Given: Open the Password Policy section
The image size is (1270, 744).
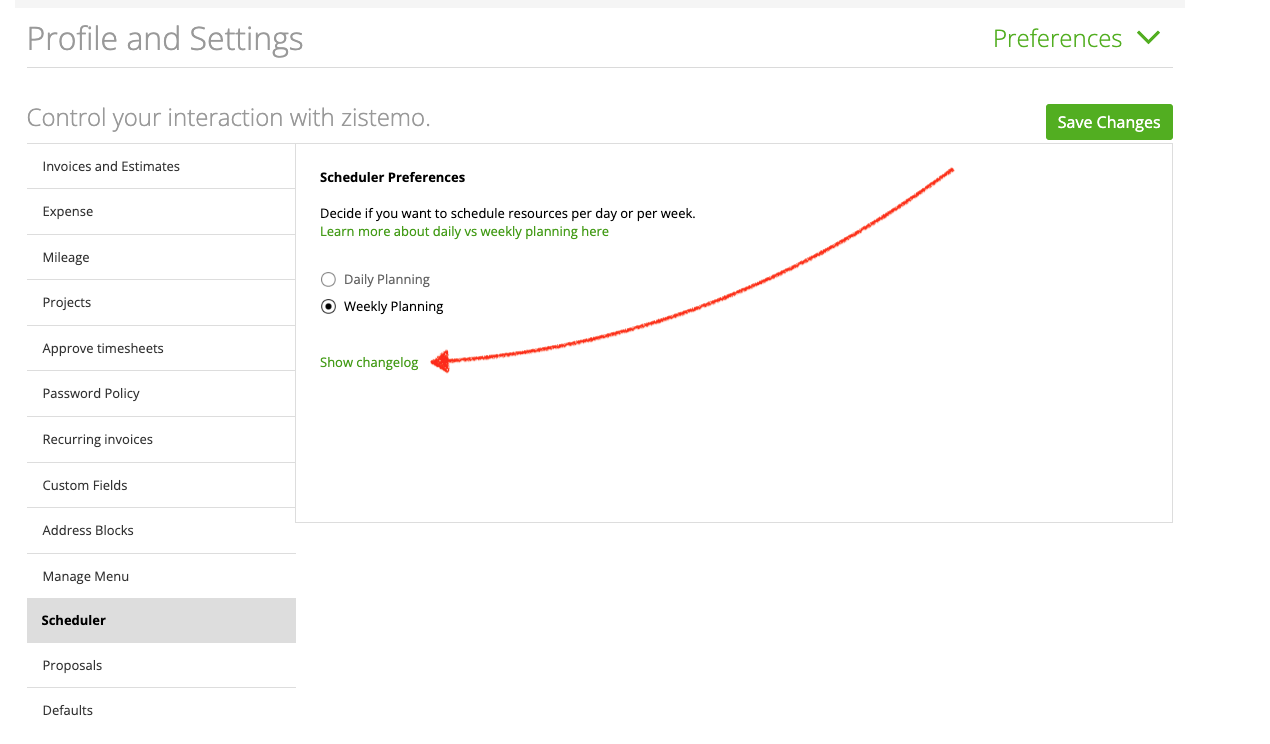Looking at the screenshot, I should [91, 393].
